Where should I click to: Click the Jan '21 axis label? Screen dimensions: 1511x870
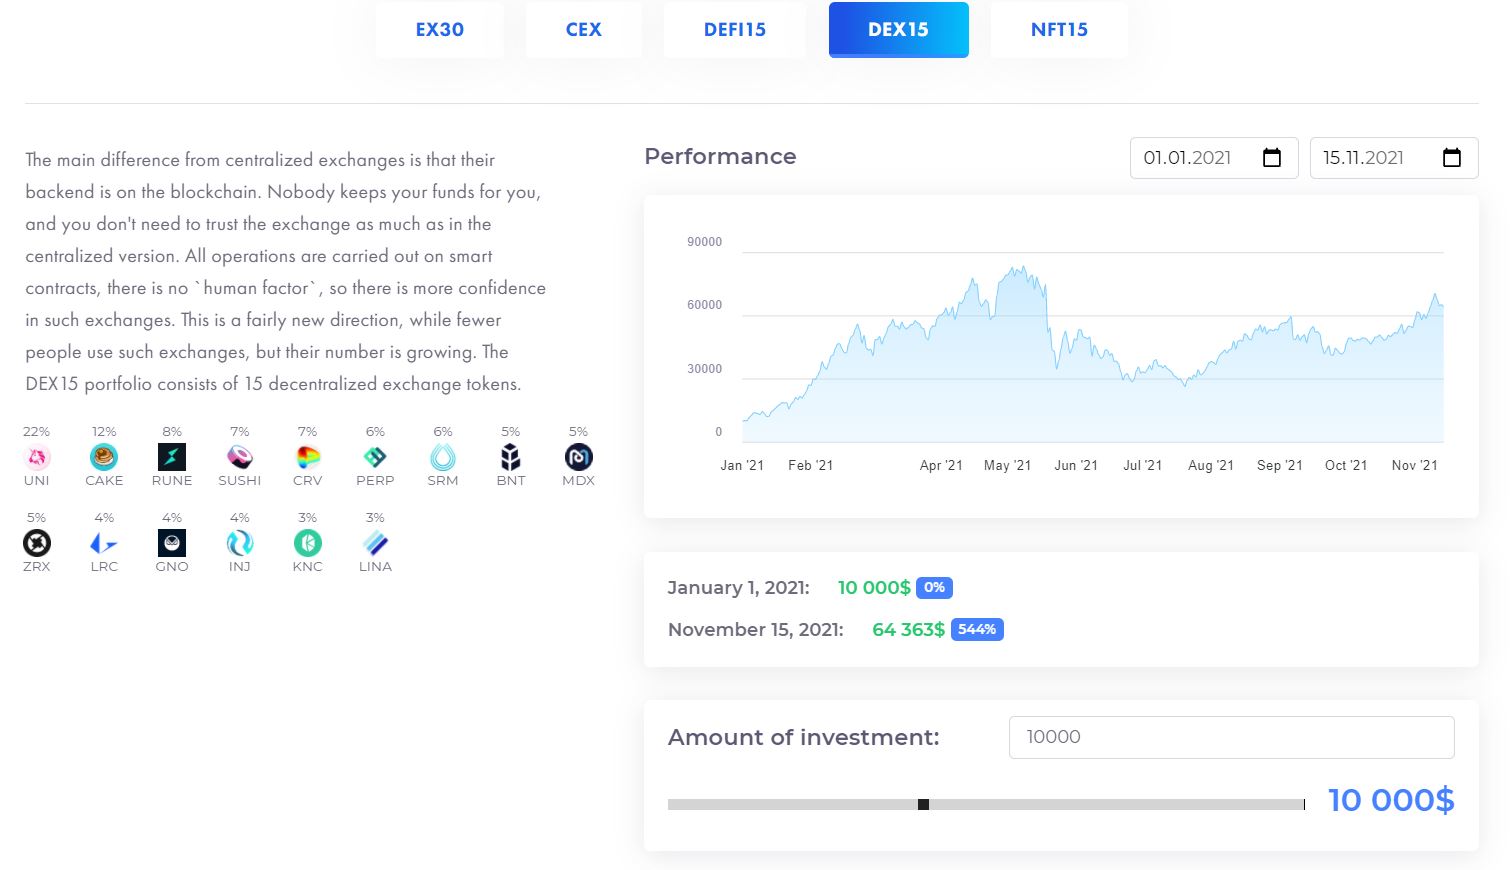click(742, 466)
